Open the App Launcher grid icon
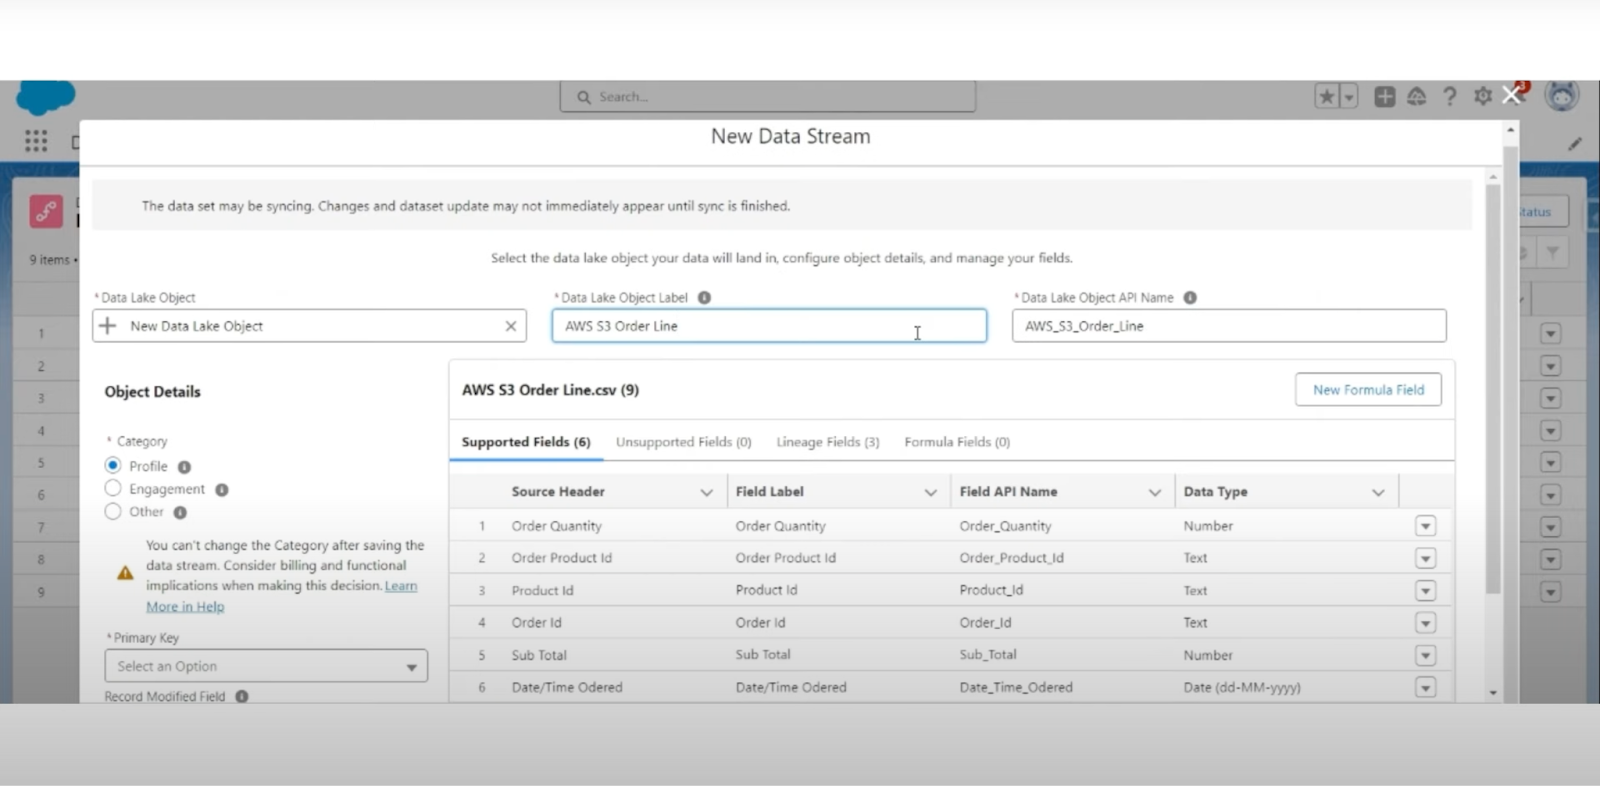This screenshot has height=786, width=1600. (36, 141)
